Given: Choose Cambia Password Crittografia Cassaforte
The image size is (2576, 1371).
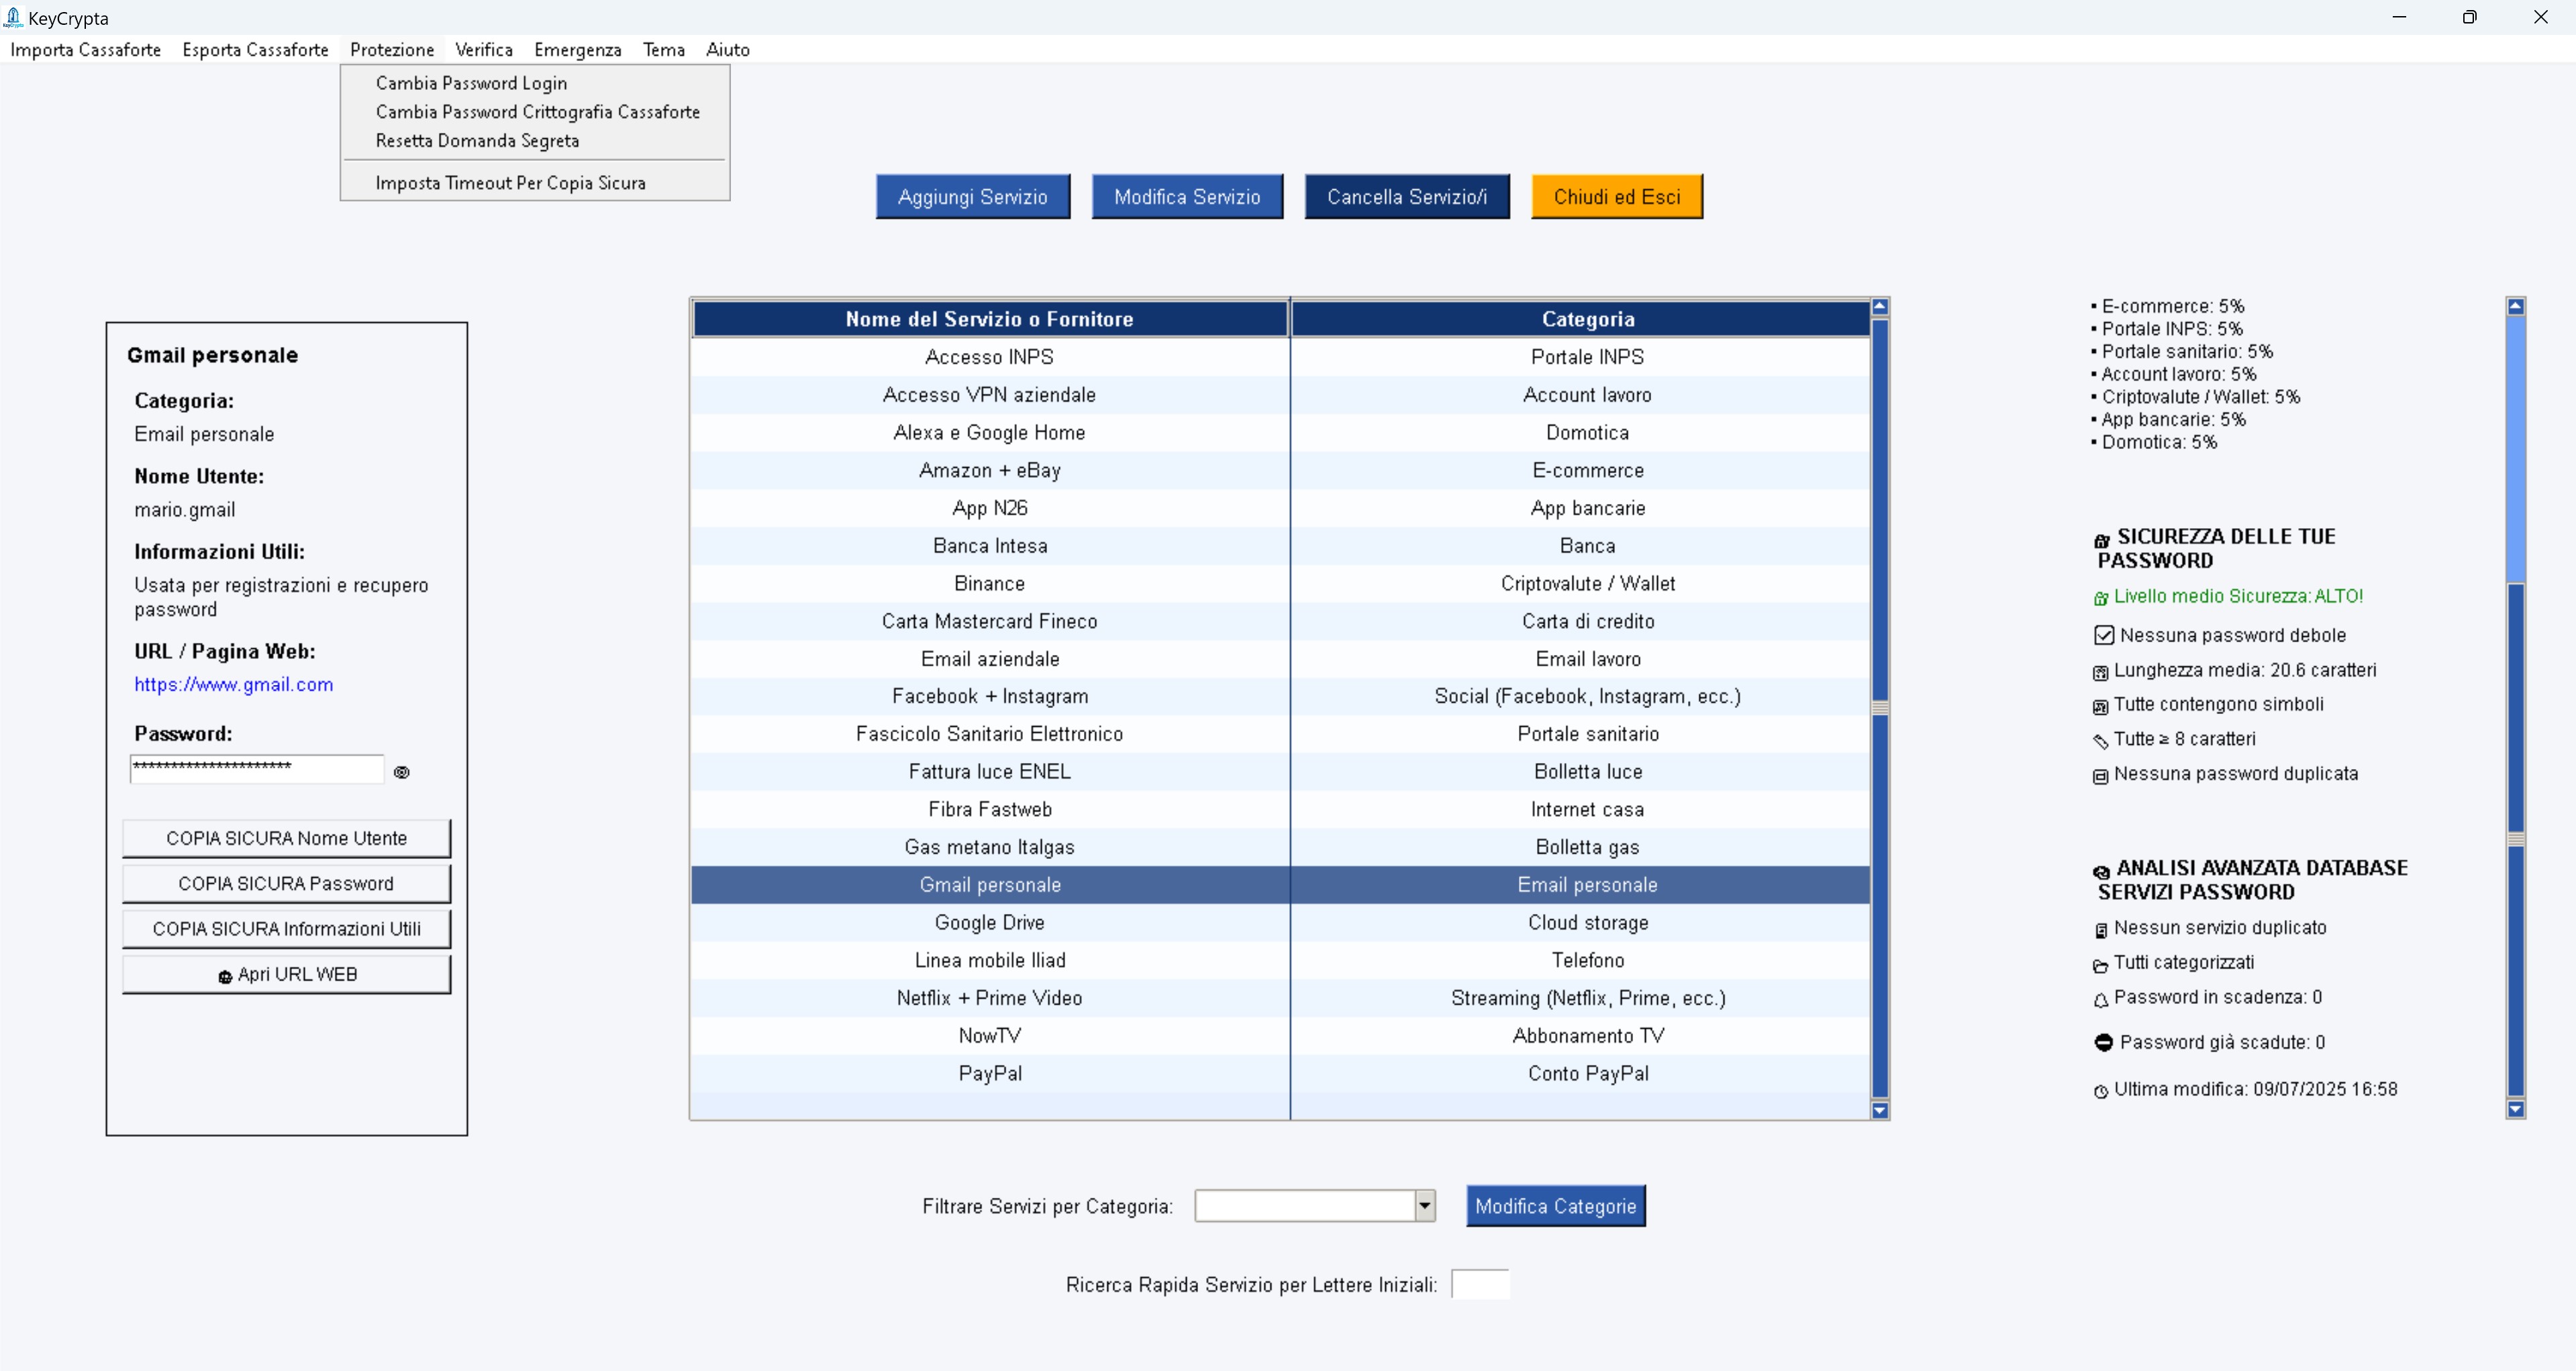Looking at the screenshot, I should 535,112.
